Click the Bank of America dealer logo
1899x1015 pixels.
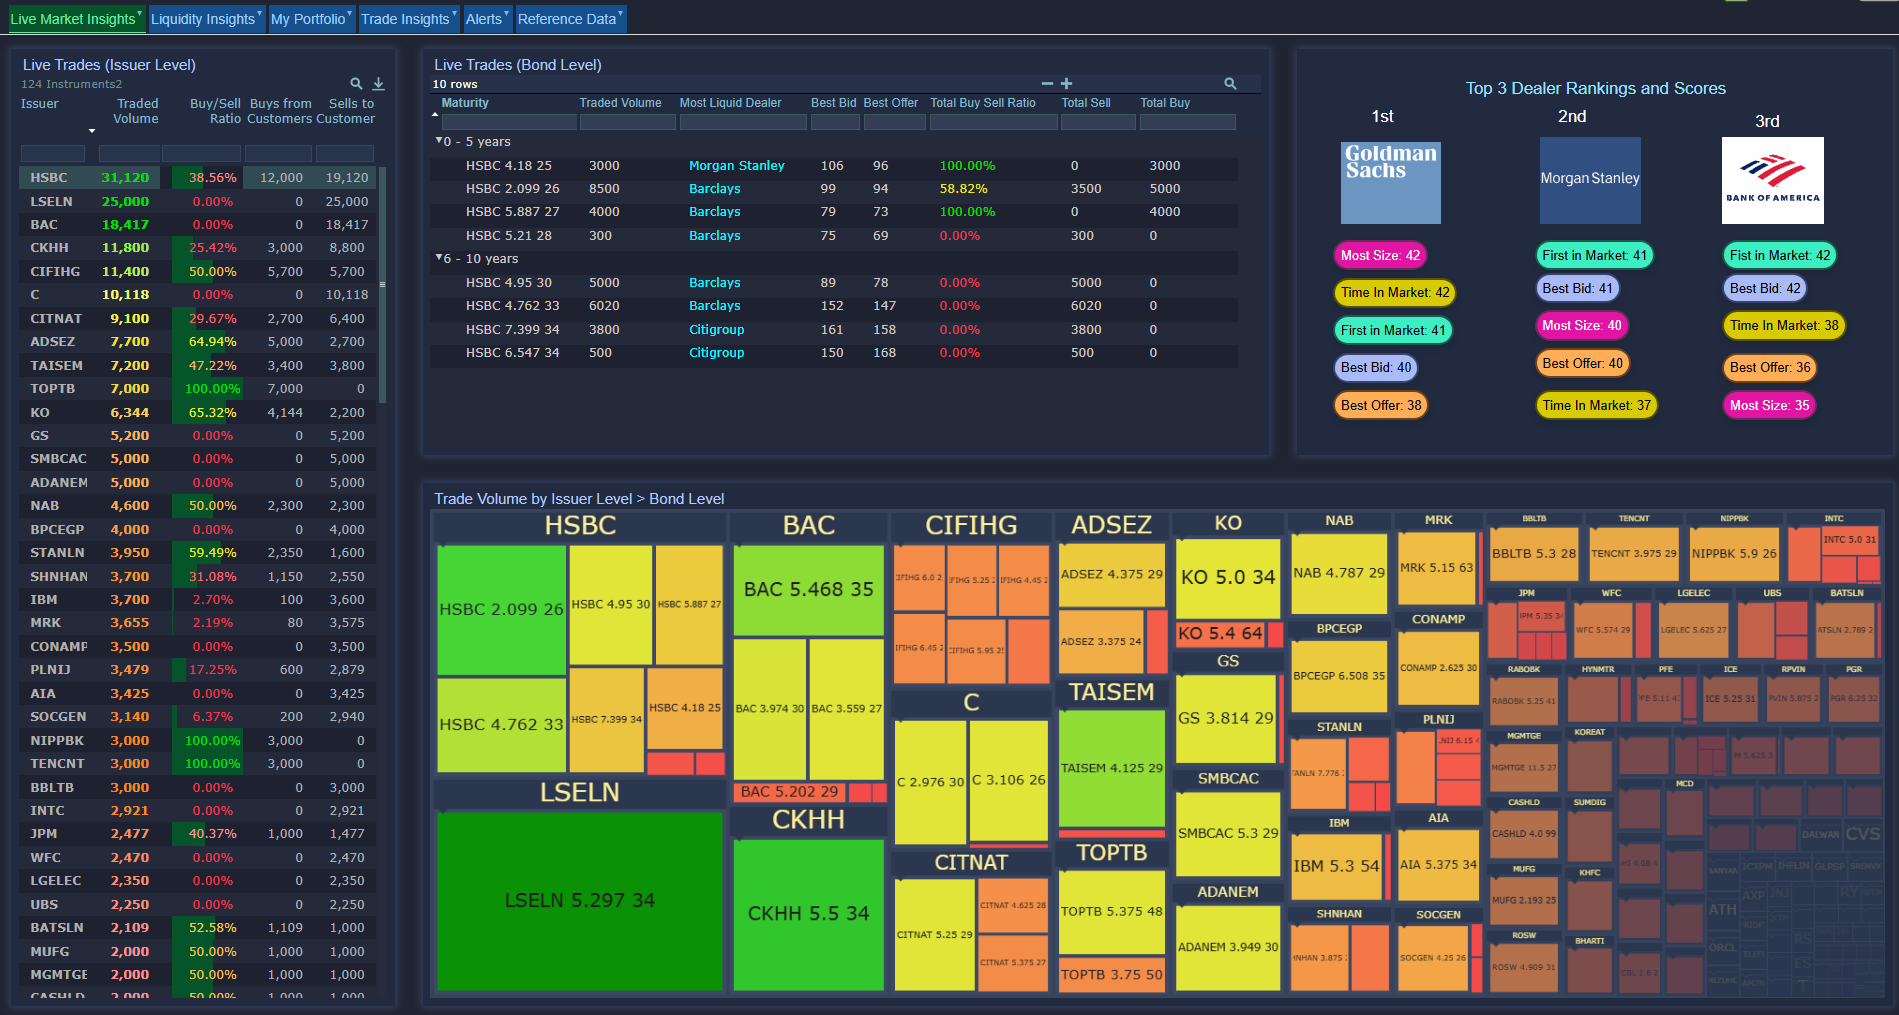click(x=1772, y=180)
